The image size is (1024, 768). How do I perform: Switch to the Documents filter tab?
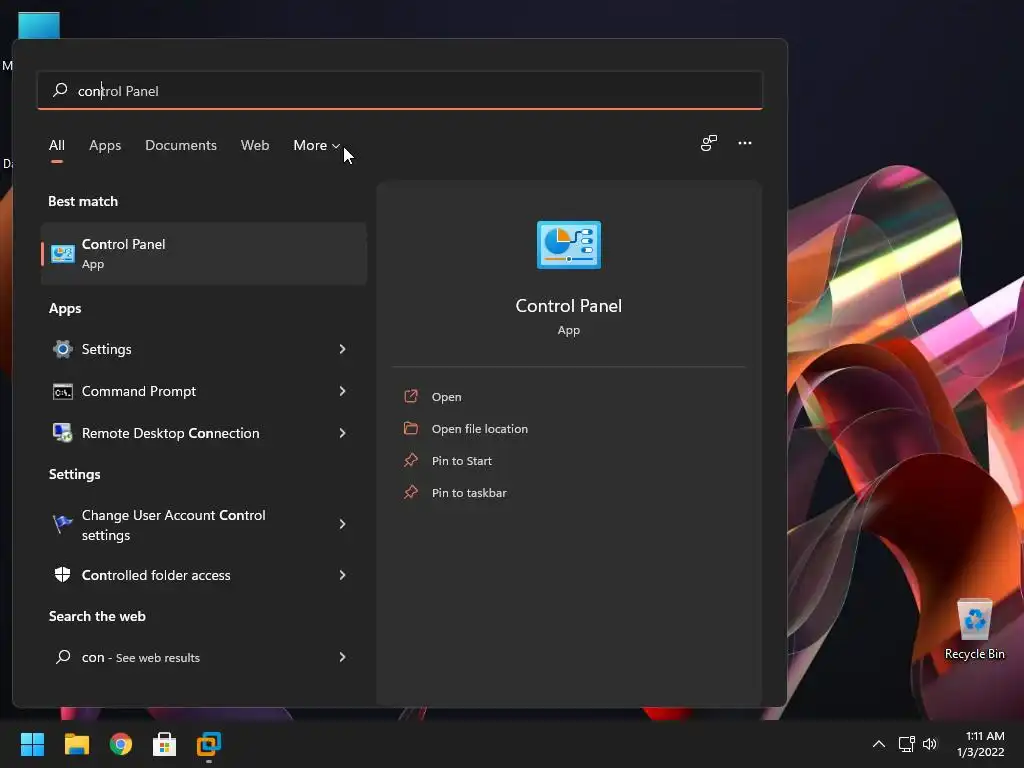181,146
